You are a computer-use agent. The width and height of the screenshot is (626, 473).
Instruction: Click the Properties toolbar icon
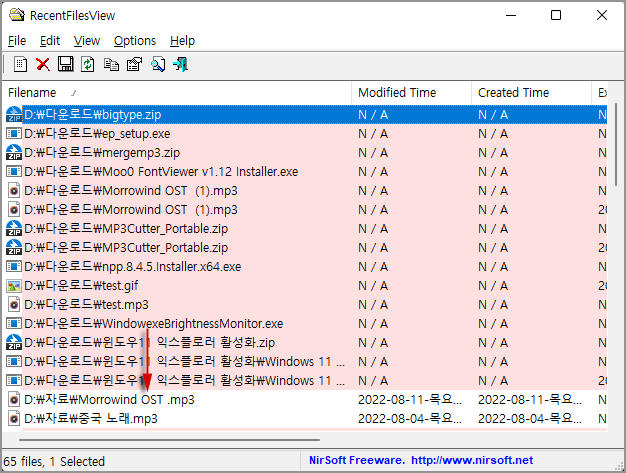click(x=134, y=64)
